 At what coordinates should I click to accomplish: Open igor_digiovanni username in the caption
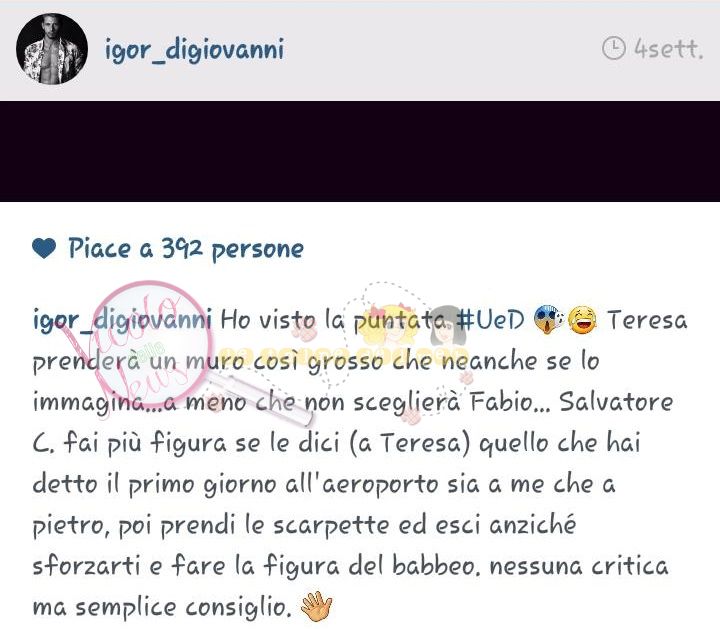tap(122, 320)
